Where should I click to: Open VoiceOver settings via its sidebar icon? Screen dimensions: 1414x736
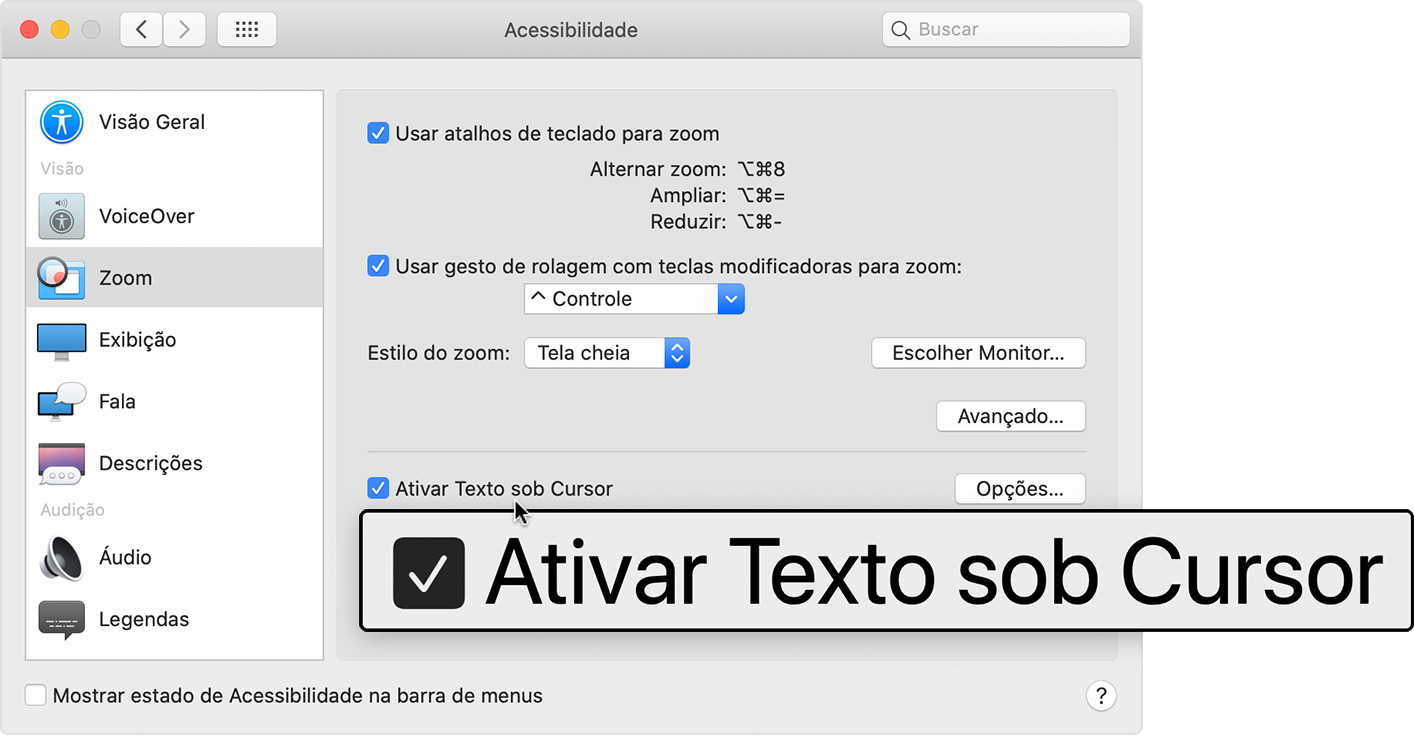[x=60, y=216]
